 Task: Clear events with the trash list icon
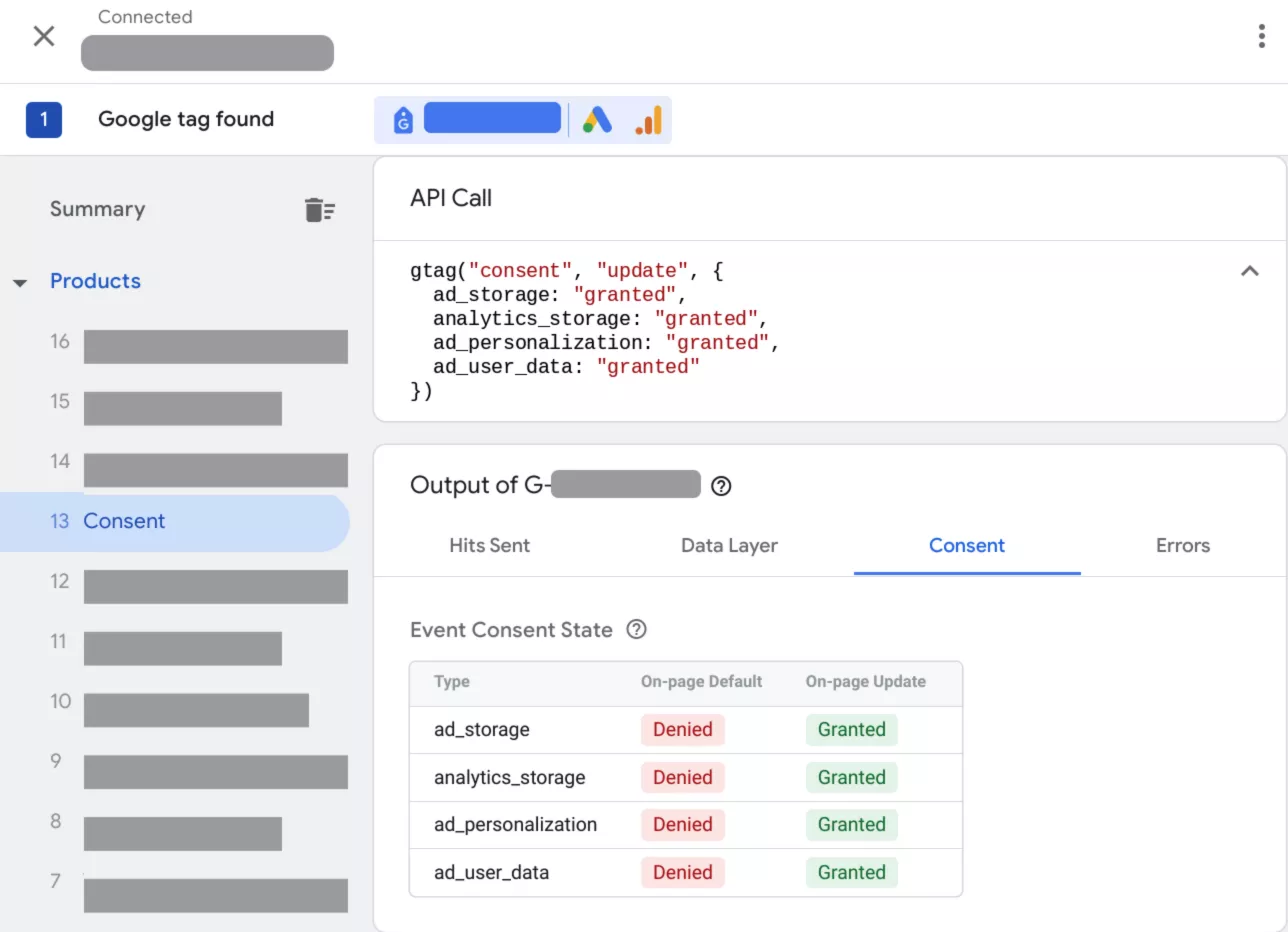click(319, 210)
